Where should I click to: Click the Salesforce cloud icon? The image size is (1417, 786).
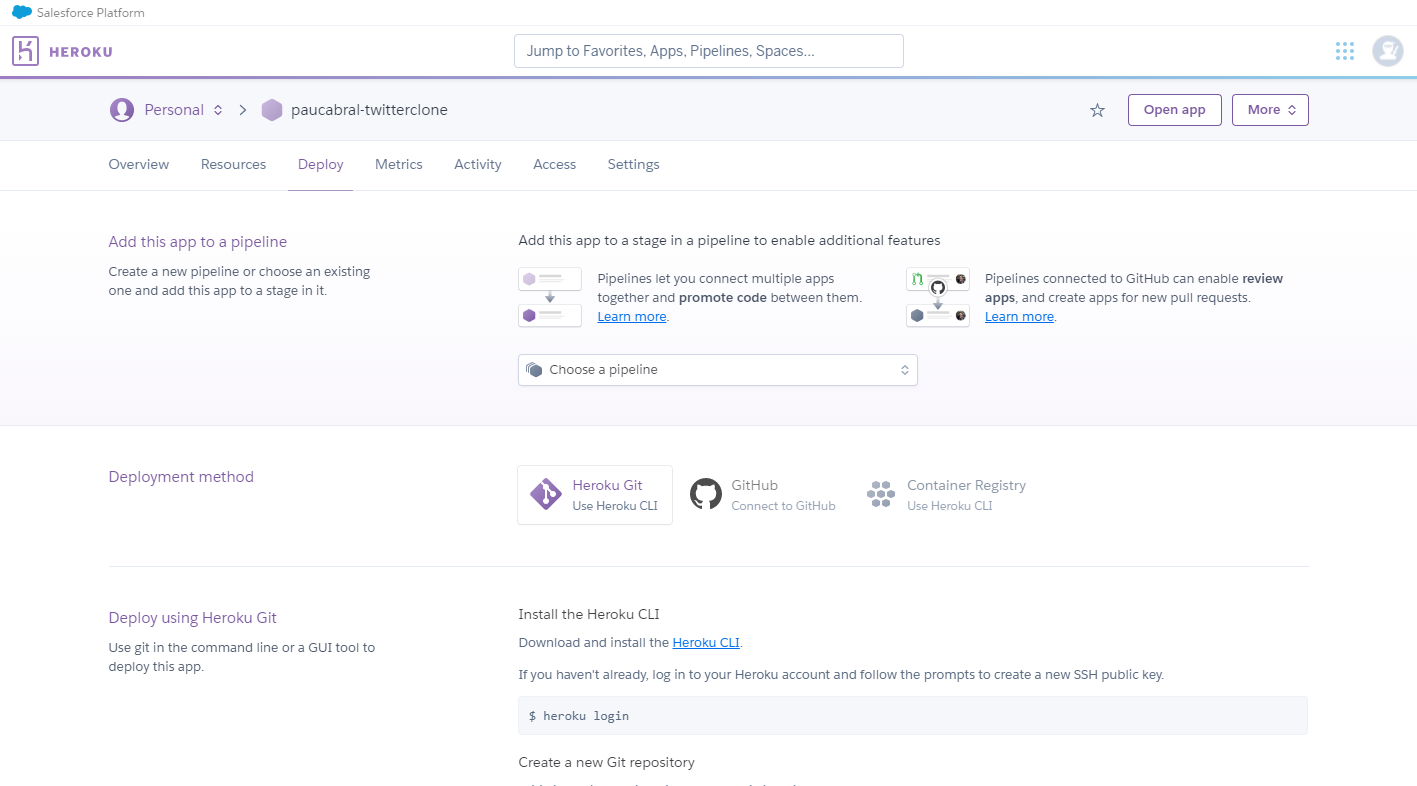tap(22, 13)
